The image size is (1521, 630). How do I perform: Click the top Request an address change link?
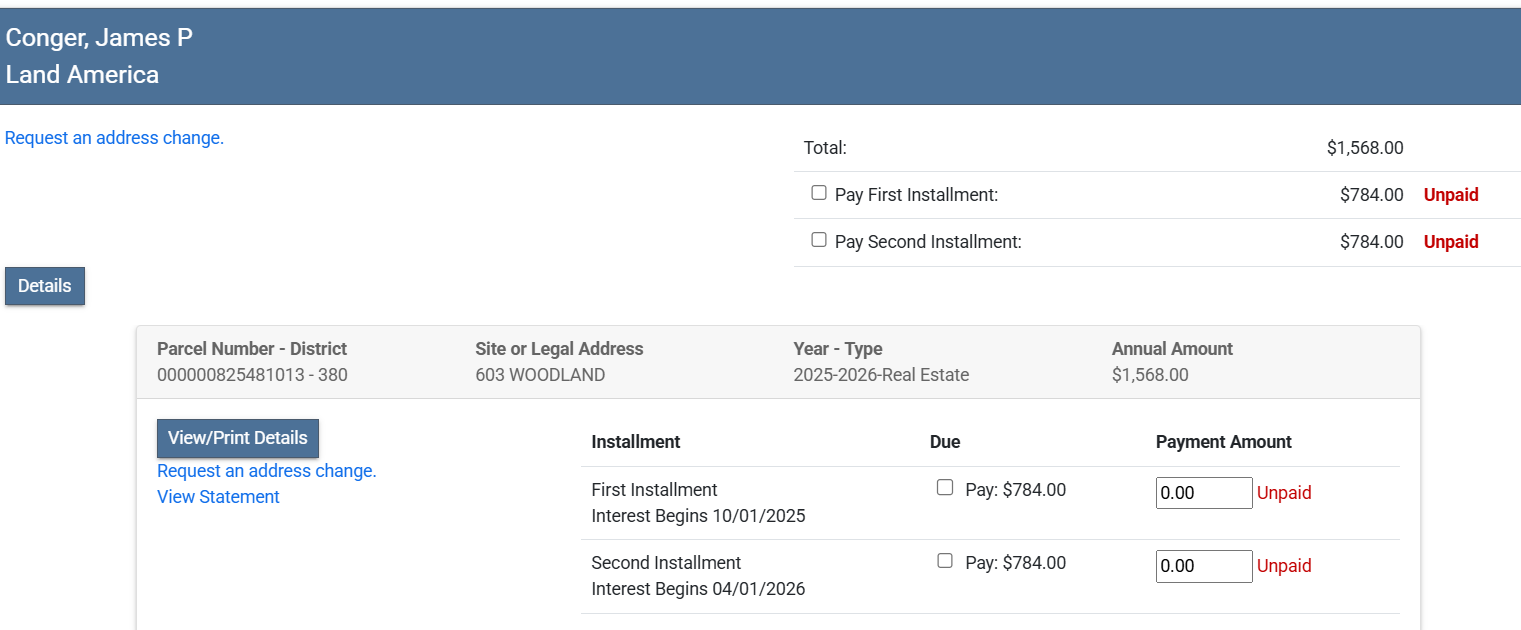pyautogui.click(x=114, y=138)
